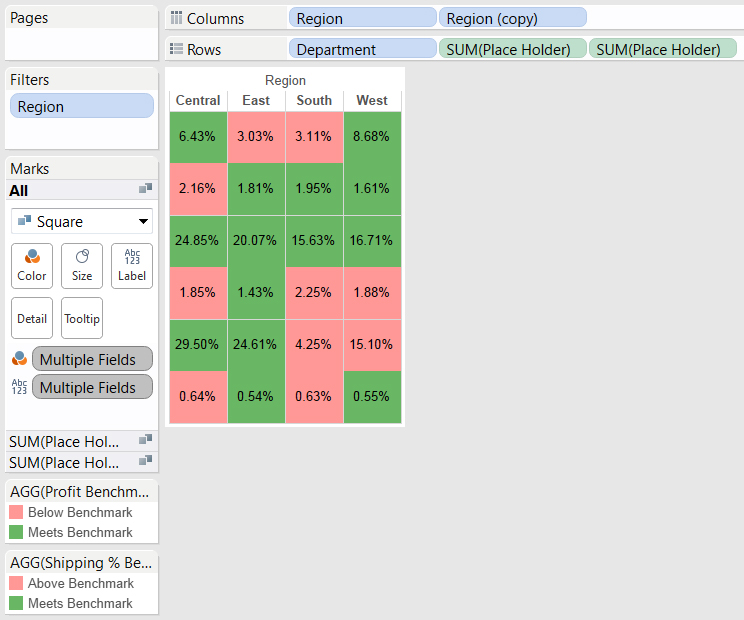Click the Columns shelf grid icon

tap(176, 18)
